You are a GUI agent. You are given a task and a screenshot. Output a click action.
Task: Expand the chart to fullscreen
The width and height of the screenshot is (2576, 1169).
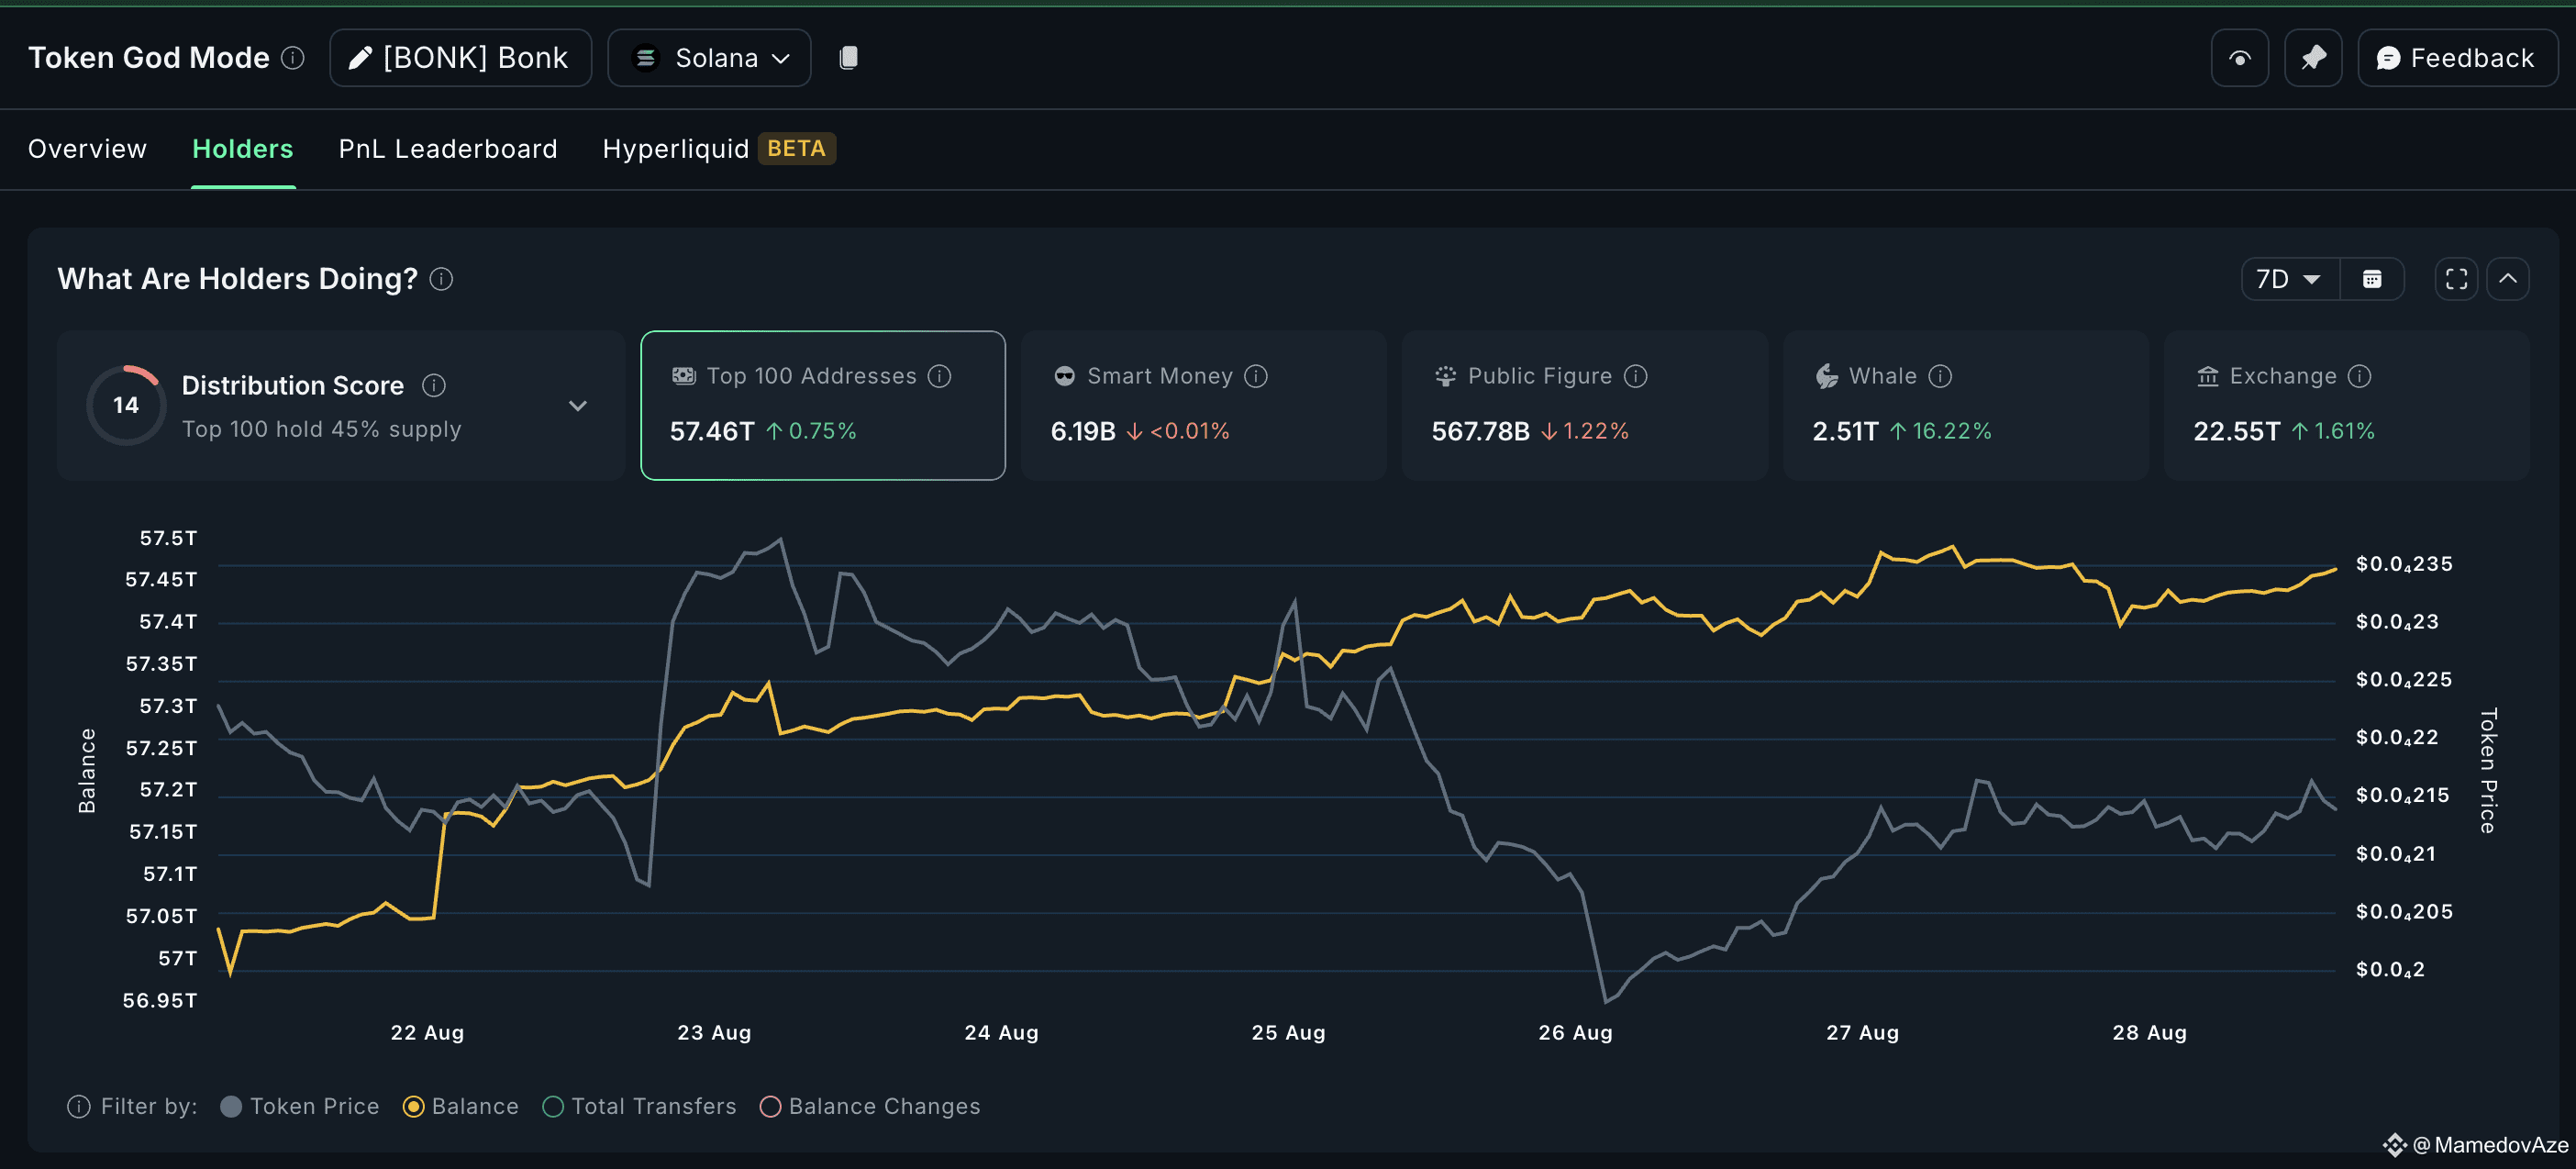pyautogui.click(x=2456, y=279)
